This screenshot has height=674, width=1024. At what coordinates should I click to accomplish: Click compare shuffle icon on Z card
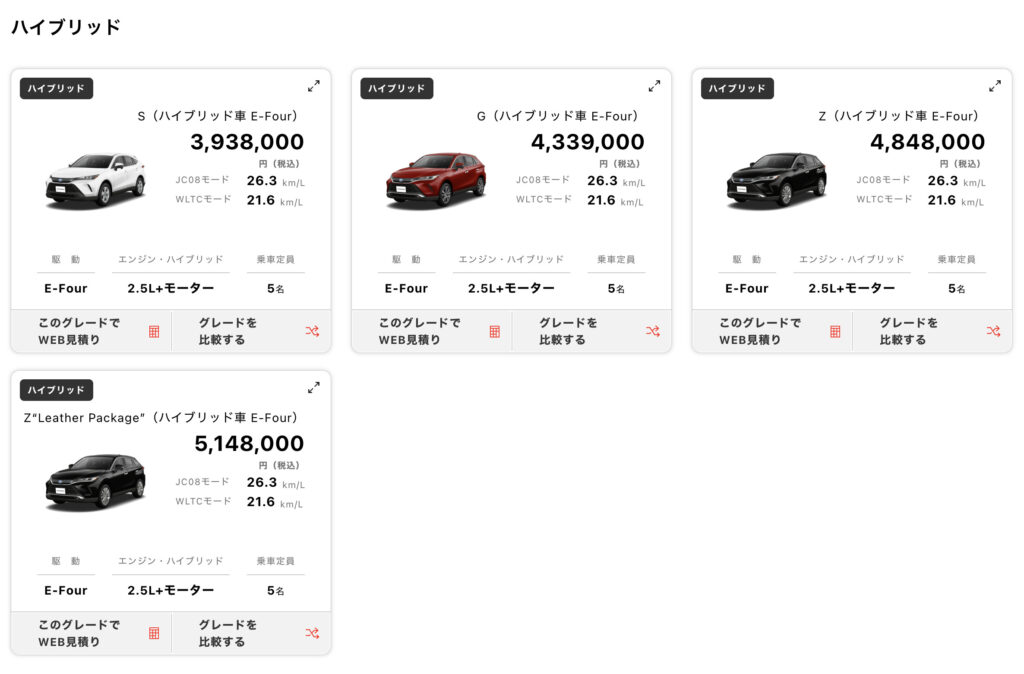pos(993,331)
